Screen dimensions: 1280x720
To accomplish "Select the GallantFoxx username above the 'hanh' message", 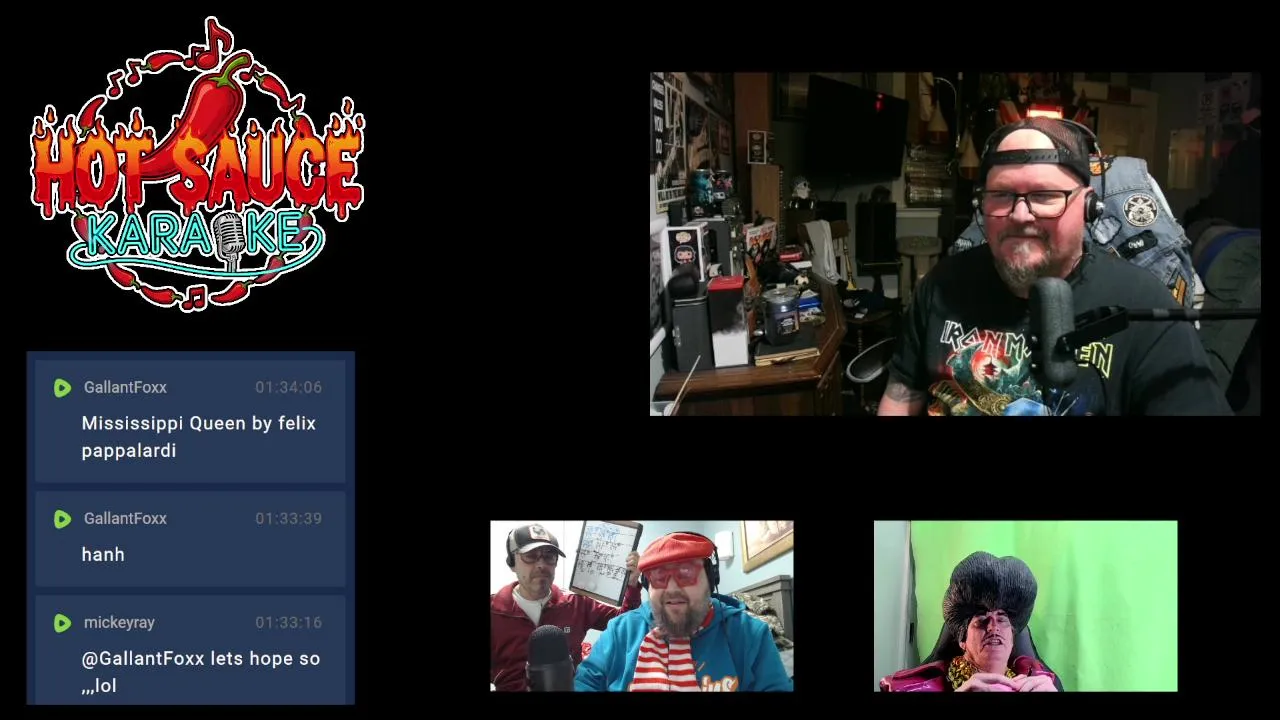I will click(x=125, y=518).
